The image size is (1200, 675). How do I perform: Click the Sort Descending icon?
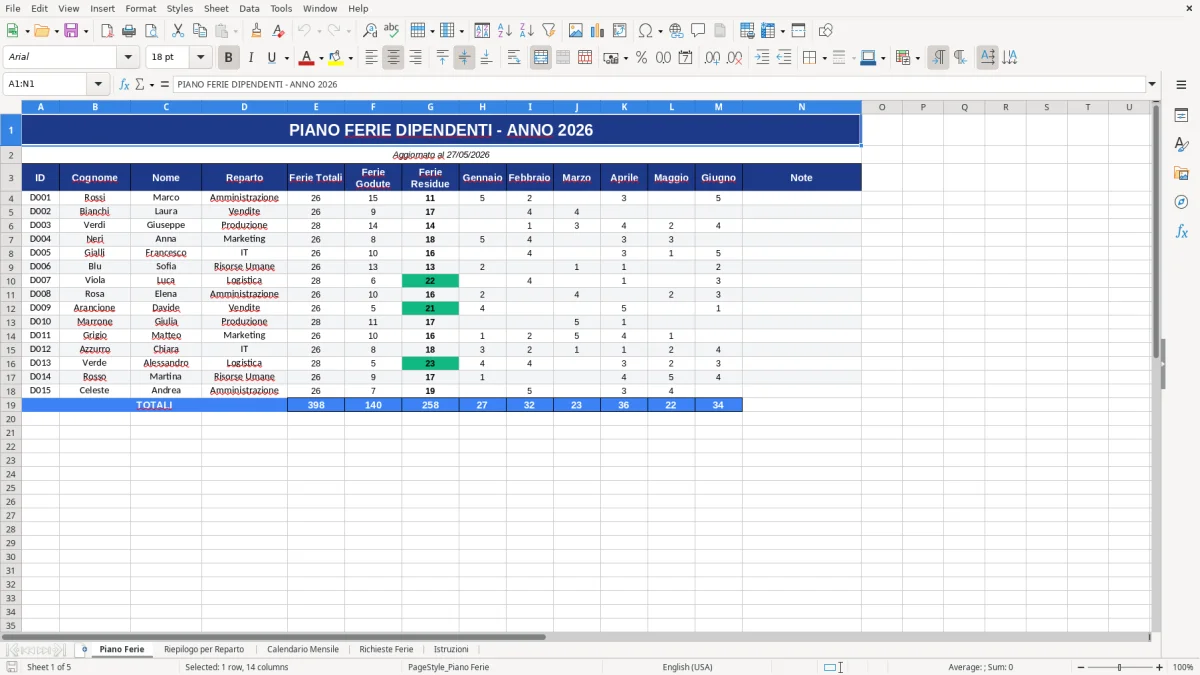click(527, 31)
